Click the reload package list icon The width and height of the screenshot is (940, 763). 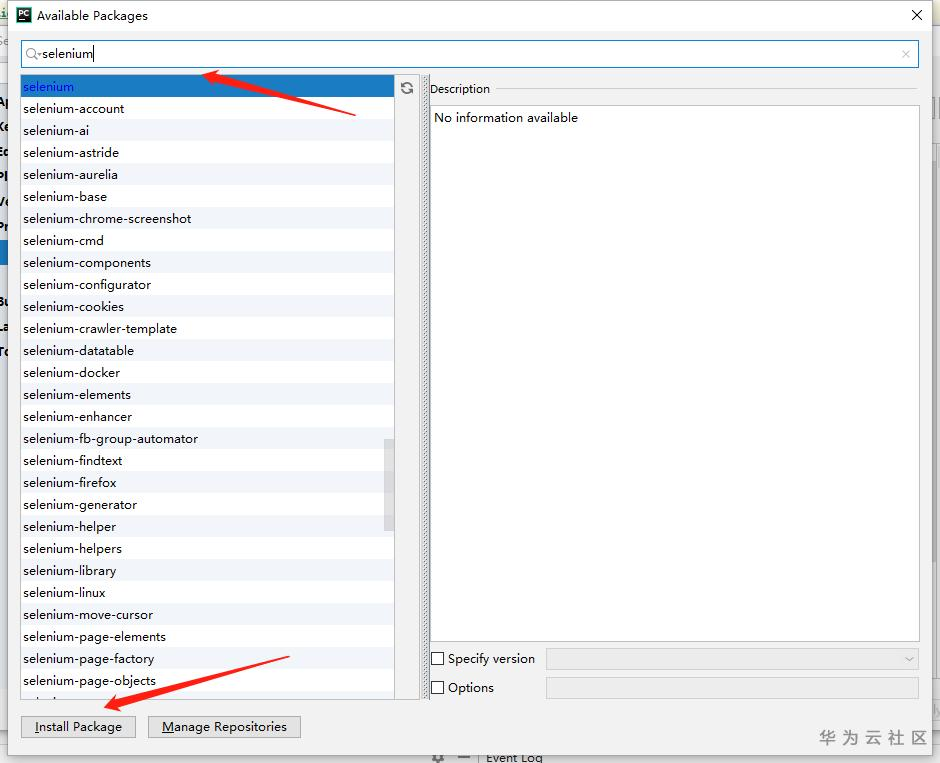407,88
